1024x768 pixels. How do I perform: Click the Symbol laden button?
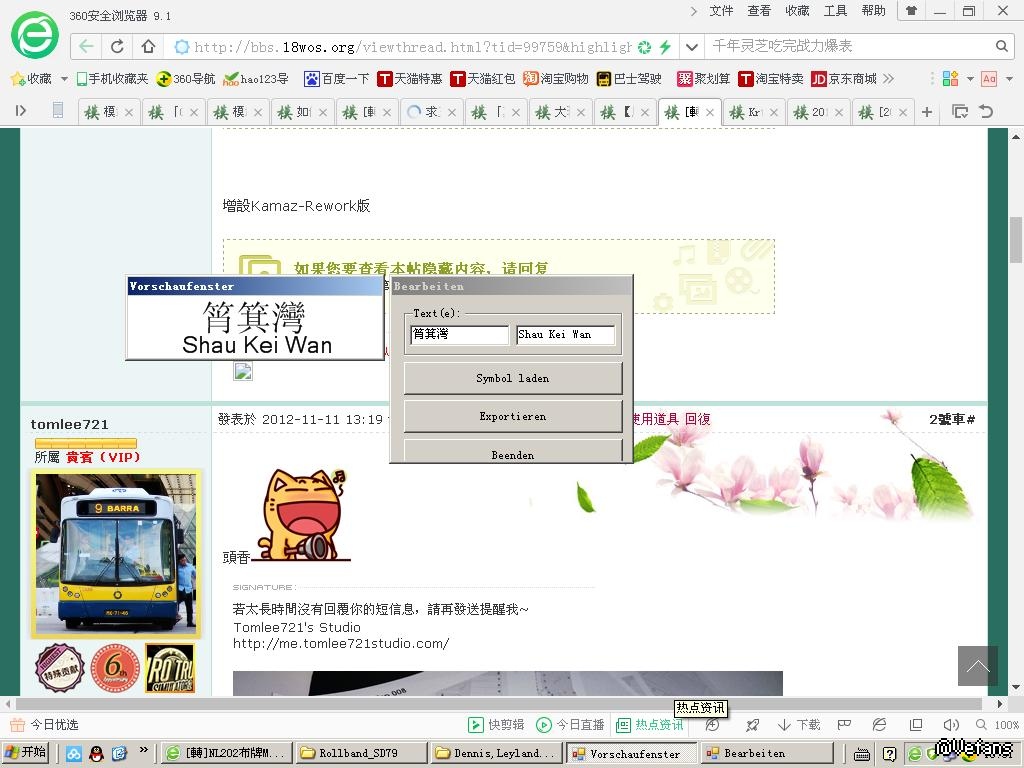(512, 378)
